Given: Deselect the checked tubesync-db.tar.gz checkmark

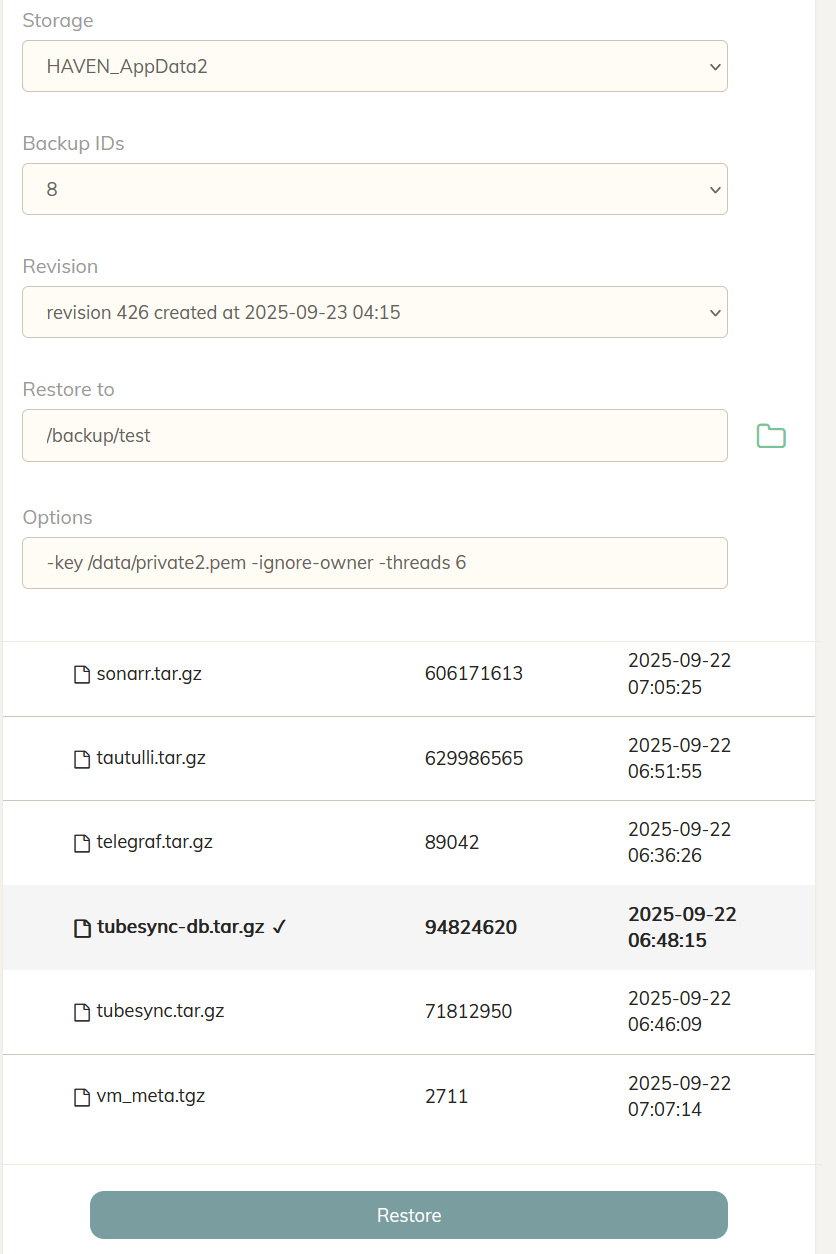Looking at the screenshot, I should point(280,927).
